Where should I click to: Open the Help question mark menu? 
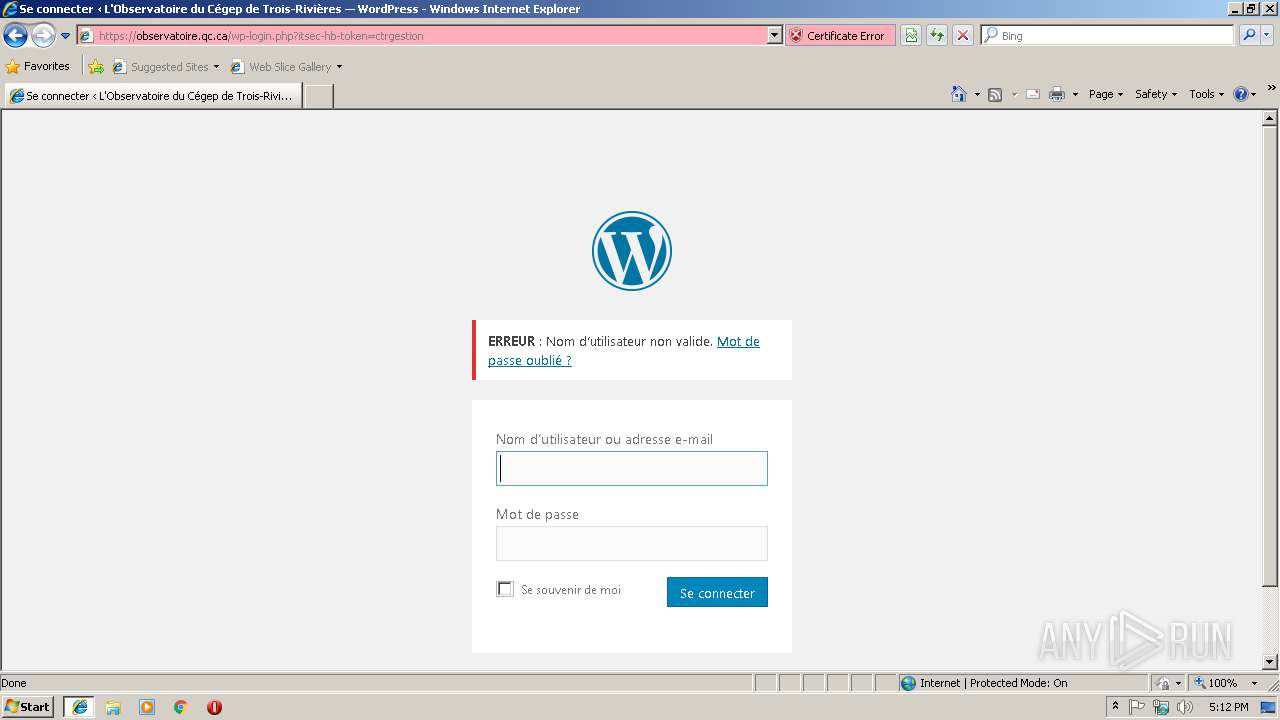(x=1245, y=94)
